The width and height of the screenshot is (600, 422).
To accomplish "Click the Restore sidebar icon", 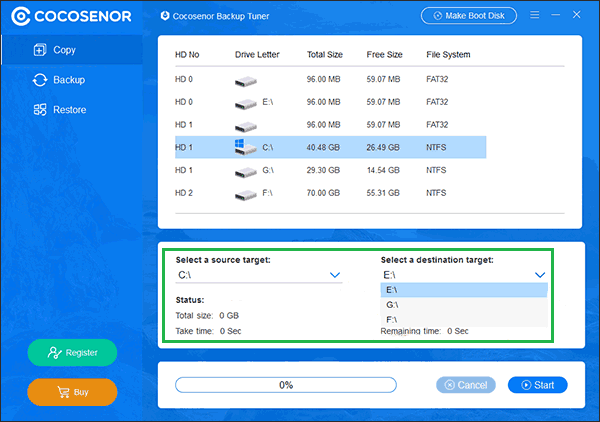I will coord(40,110).
